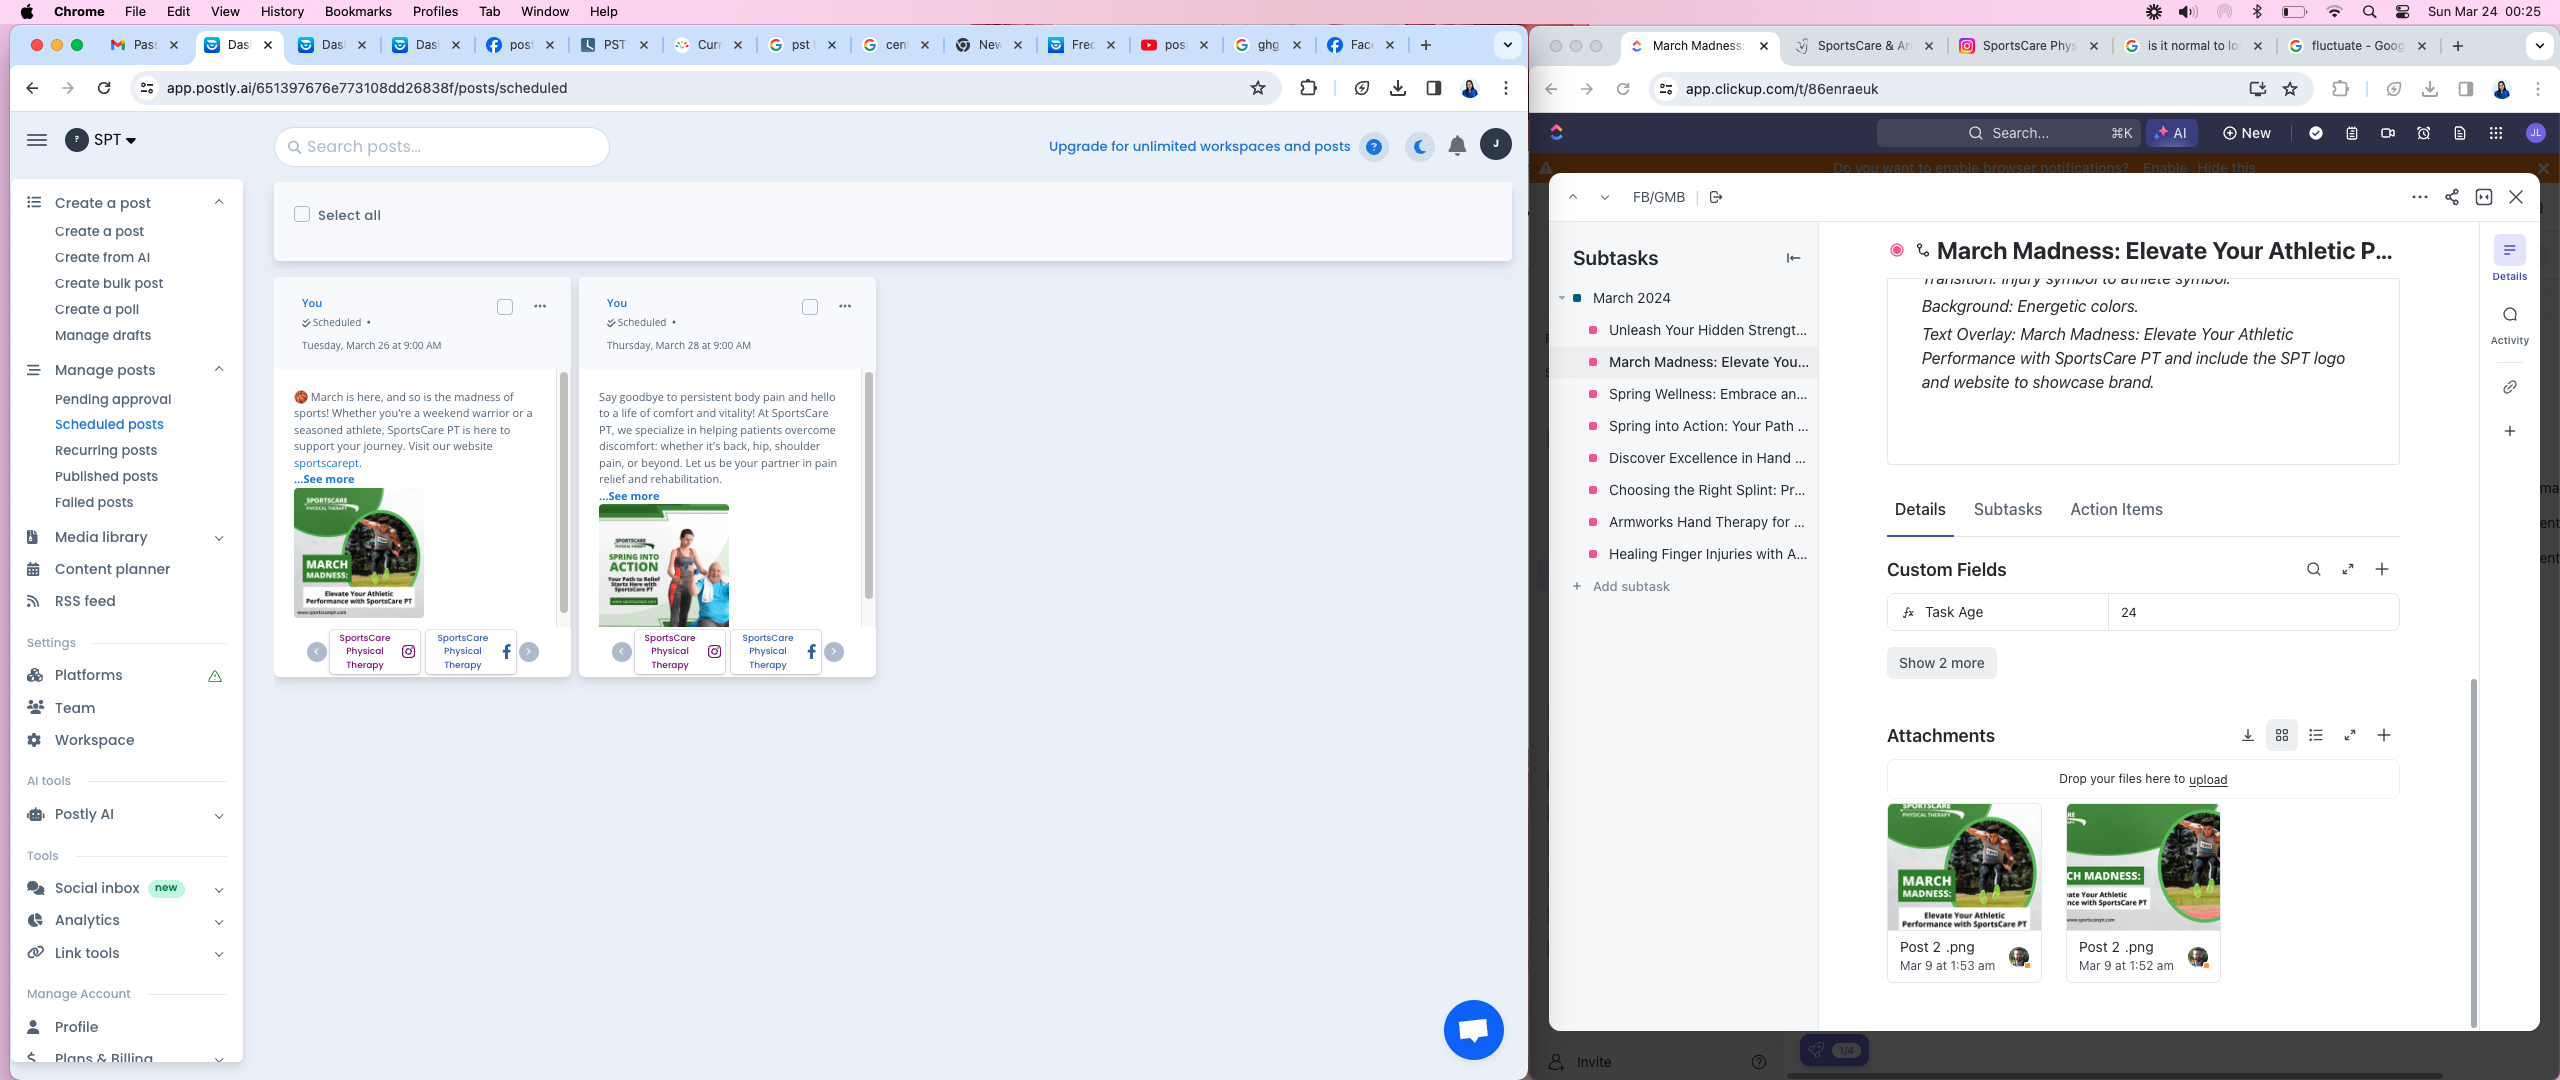The height and width of the screenshot is (1080, 2560).
Task: Click the ClickUp AI button
Action: coord(2171,133)
